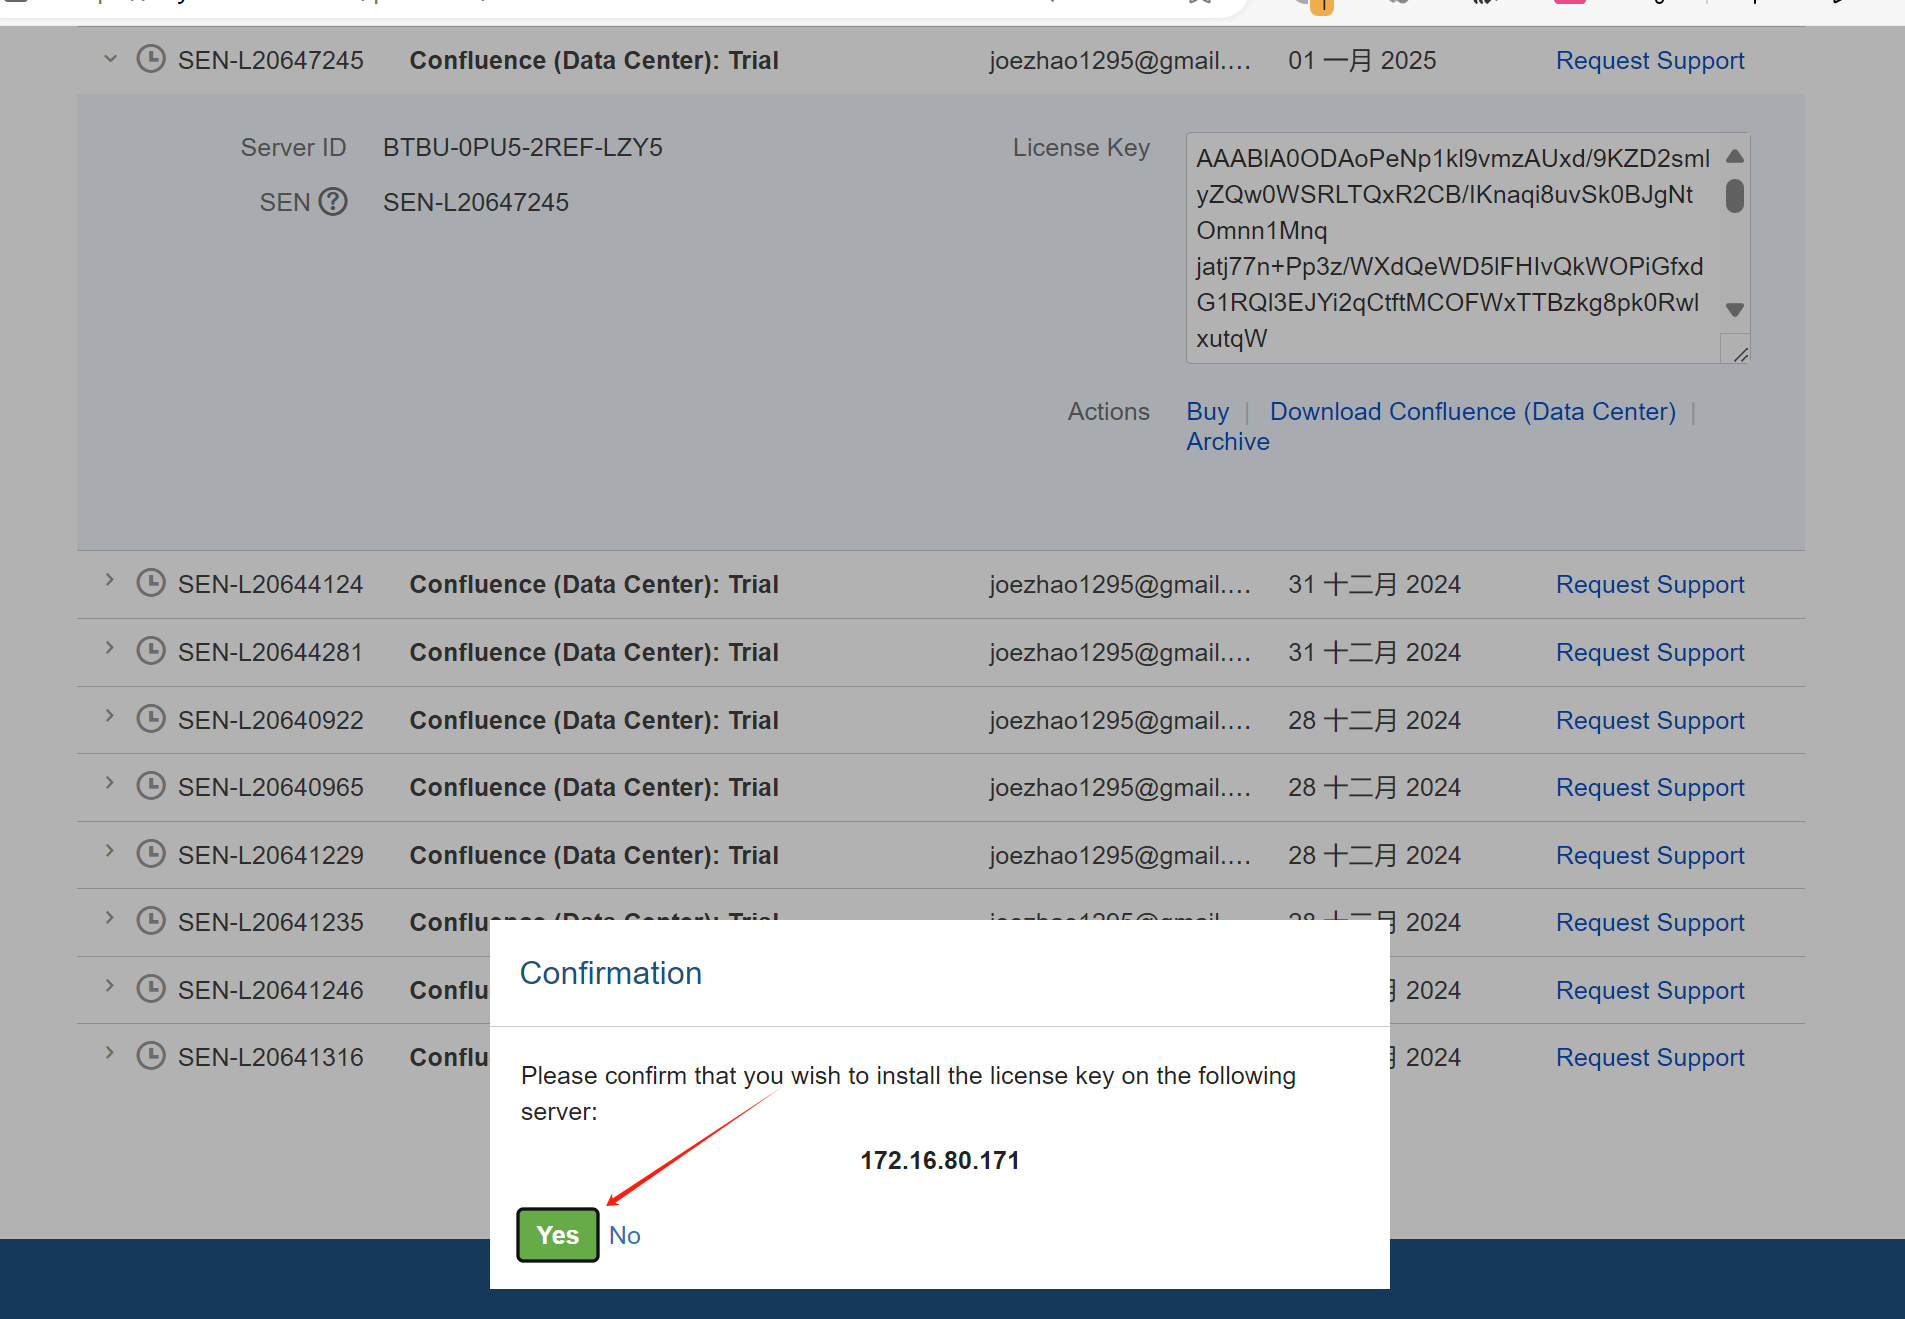Click the license key scroll down arrow
This screenshot has width=1905, height=1319.
tap(1735, 310)
